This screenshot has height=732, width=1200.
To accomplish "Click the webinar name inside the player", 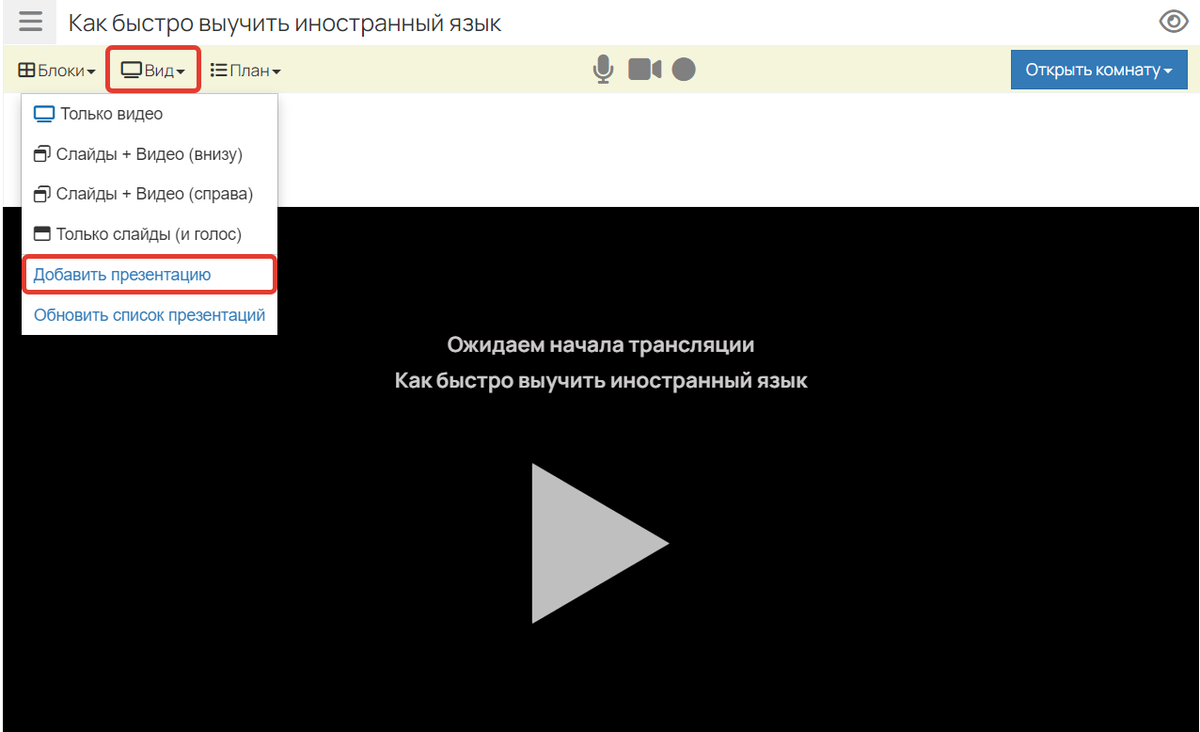I will (600, 381).
